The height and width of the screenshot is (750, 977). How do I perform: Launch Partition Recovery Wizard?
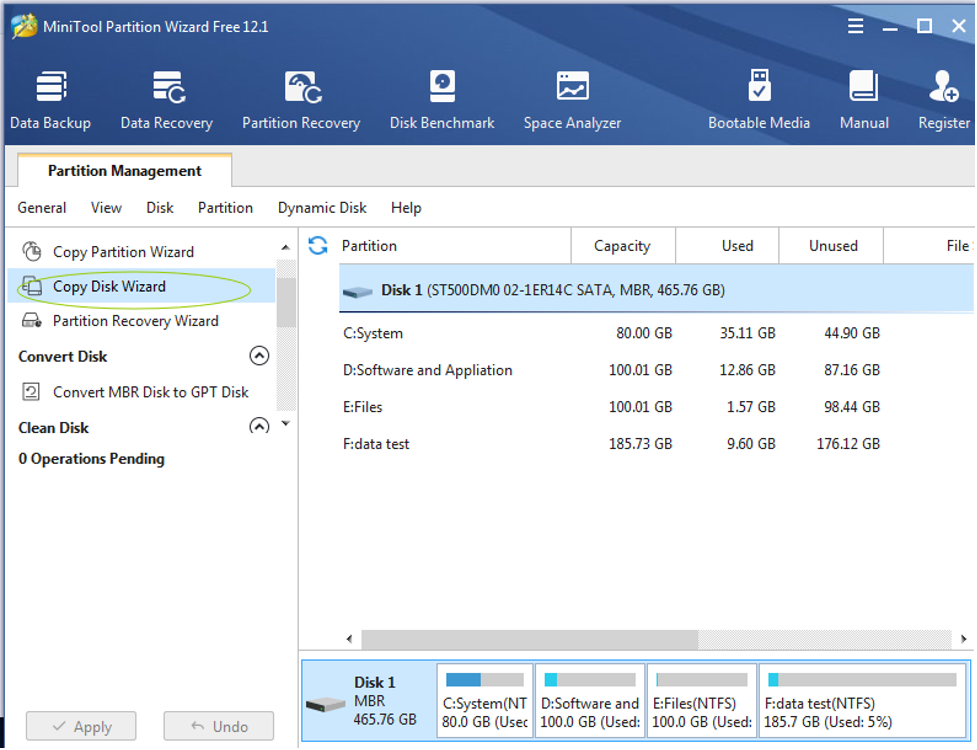pos(136,321)
